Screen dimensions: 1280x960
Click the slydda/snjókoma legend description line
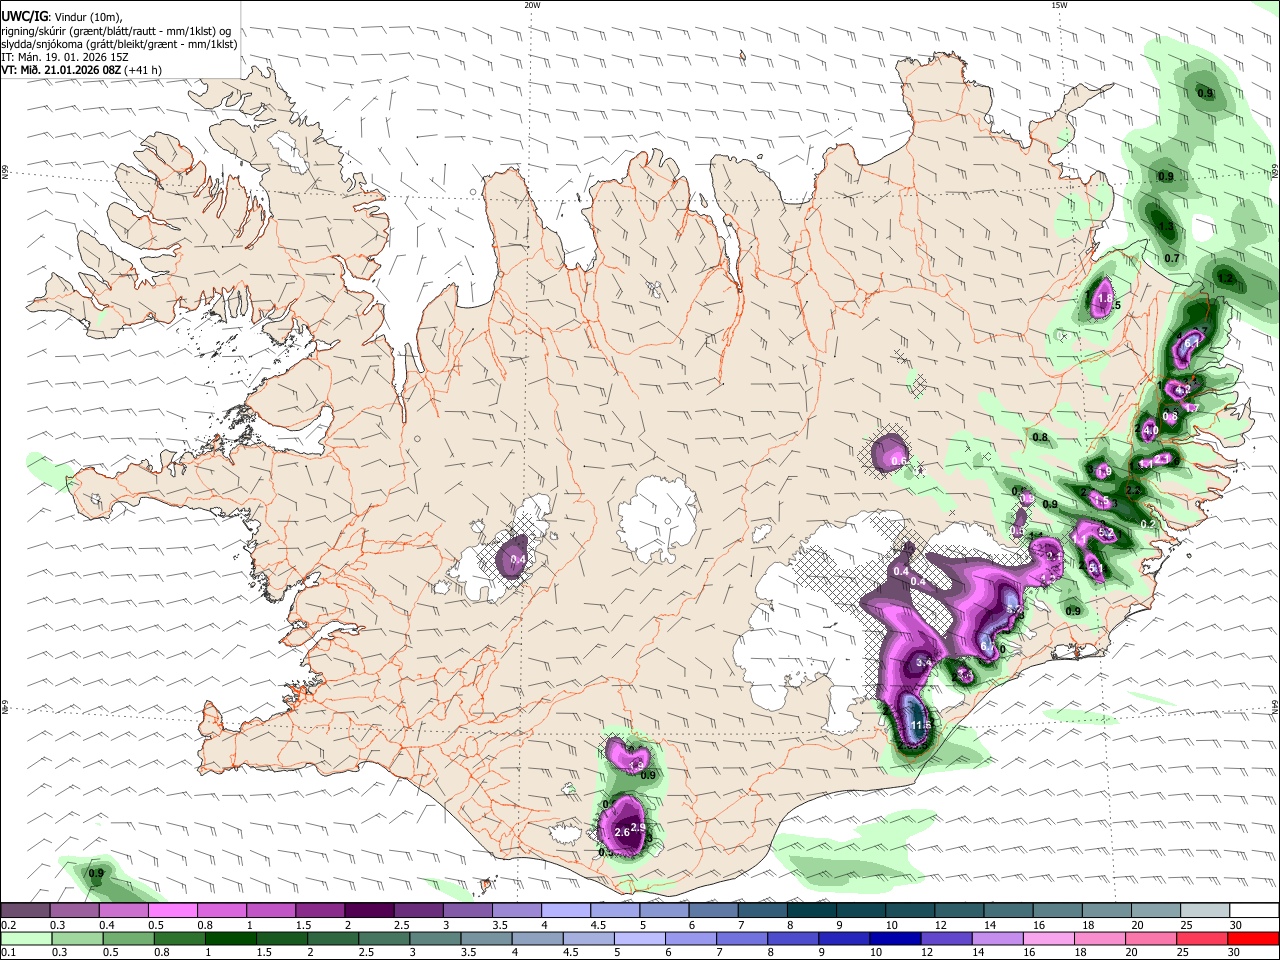point(119,44)
